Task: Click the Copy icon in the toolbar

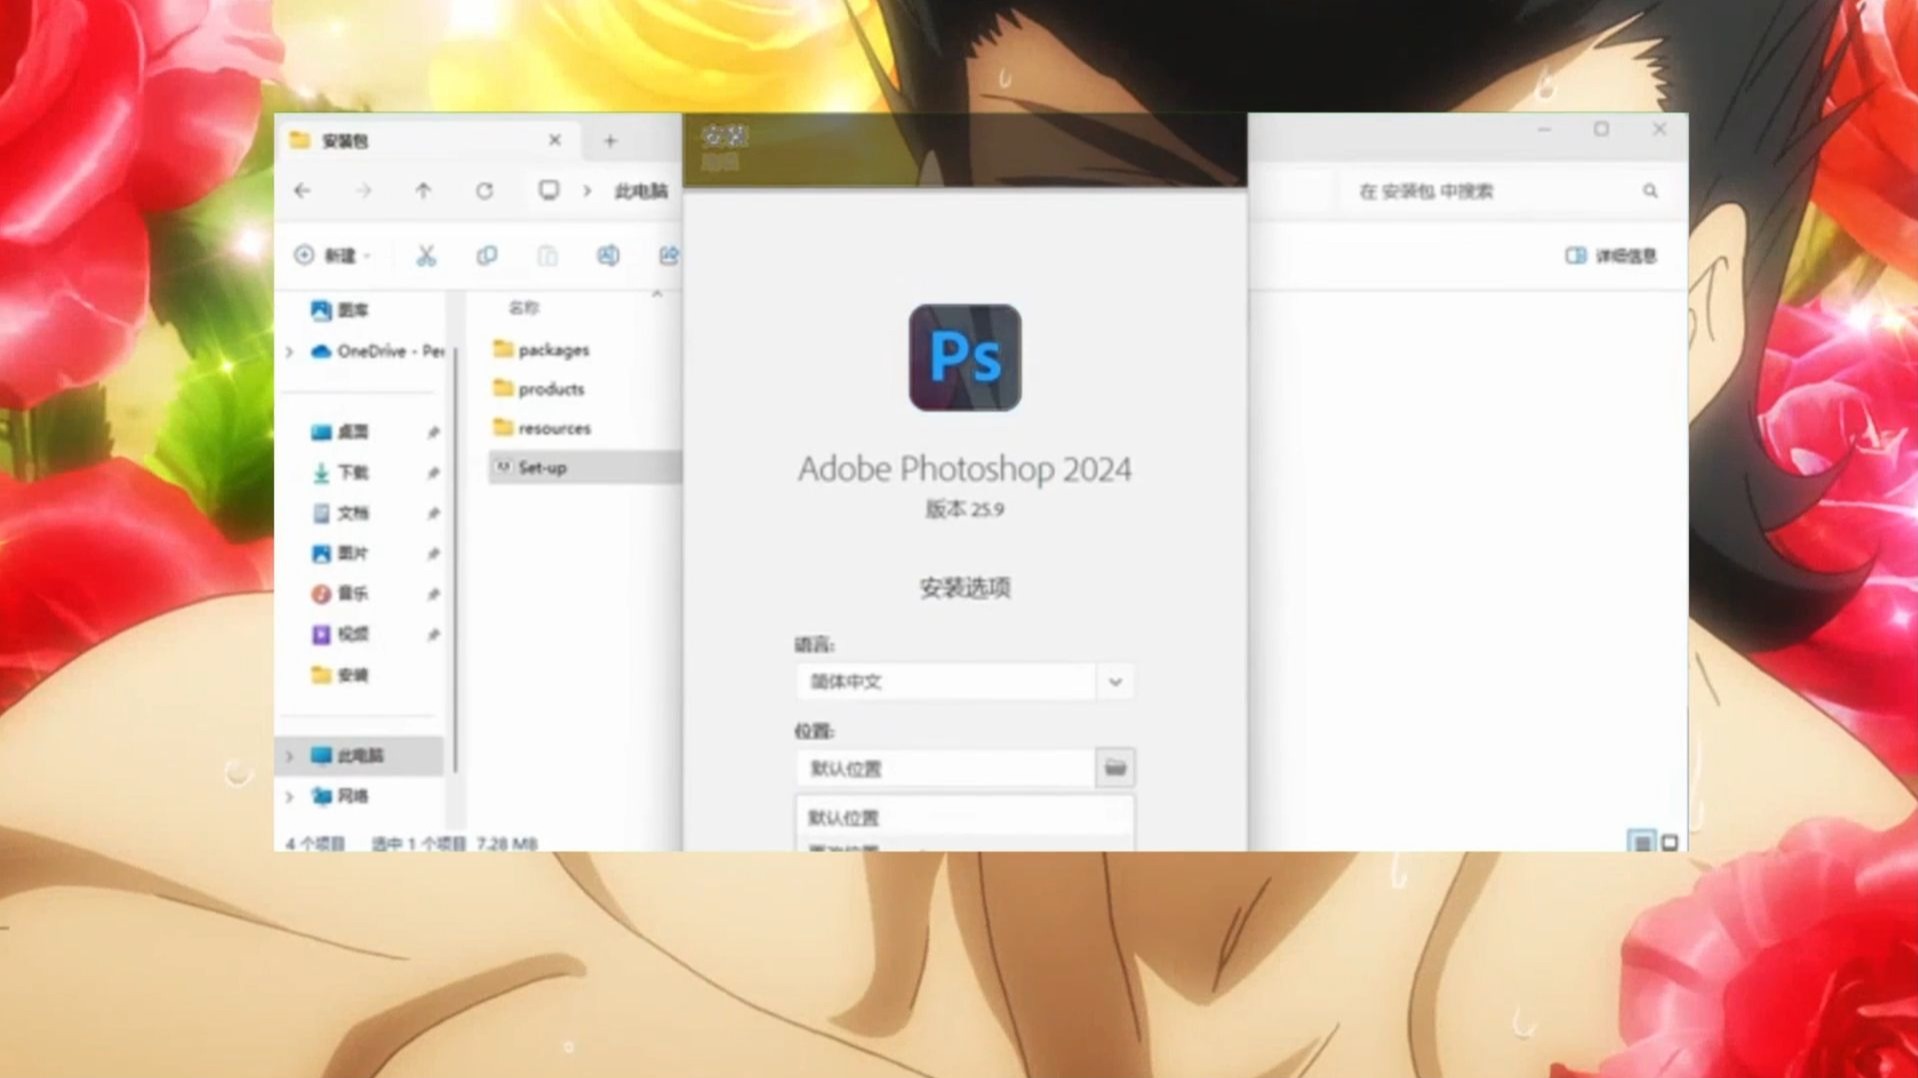Action: point(487,256)
